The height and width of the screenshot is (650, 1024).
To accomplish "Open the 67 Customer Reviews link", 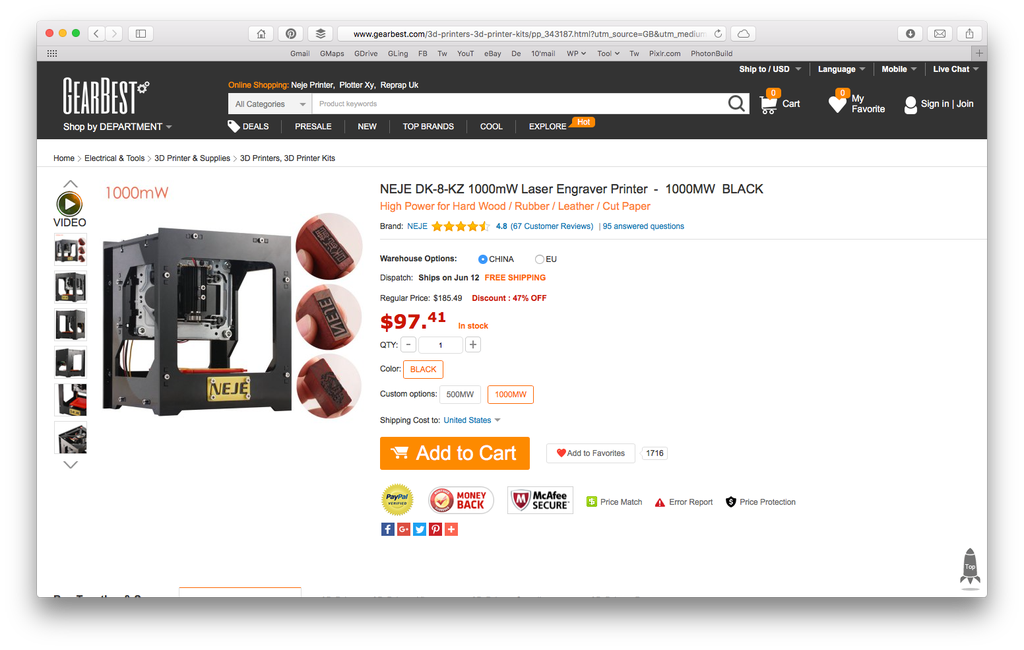I will coord(552,226).
